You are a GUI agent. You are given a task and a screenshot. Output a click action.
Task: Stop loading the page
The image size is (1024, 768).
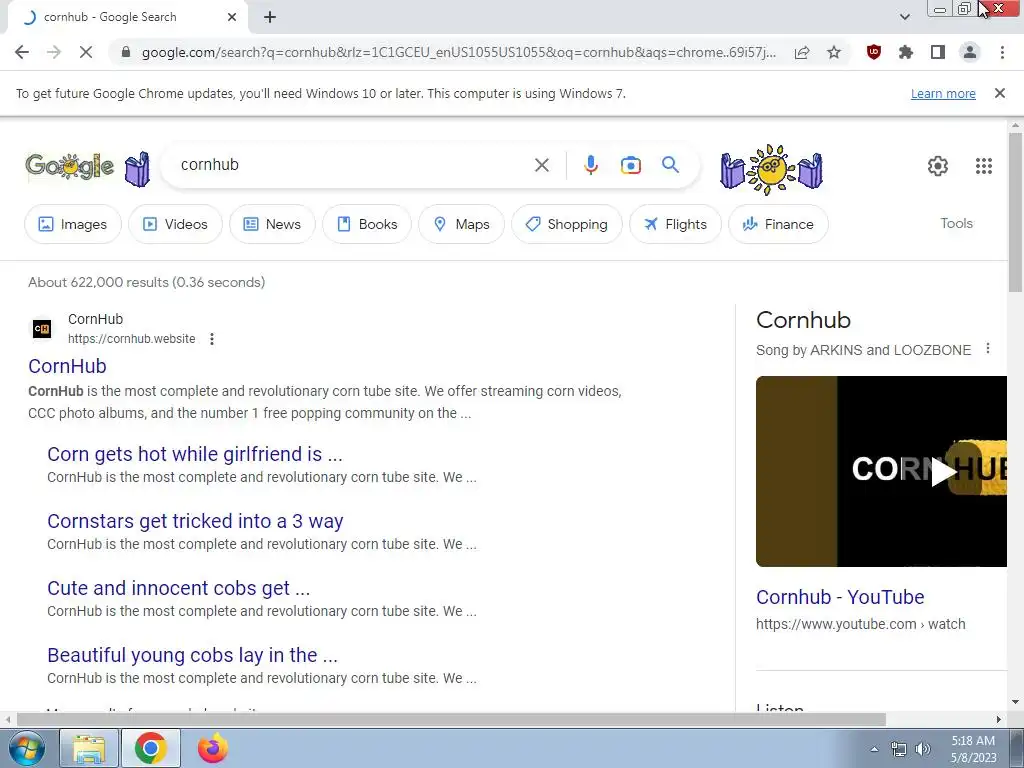(86, 52)
